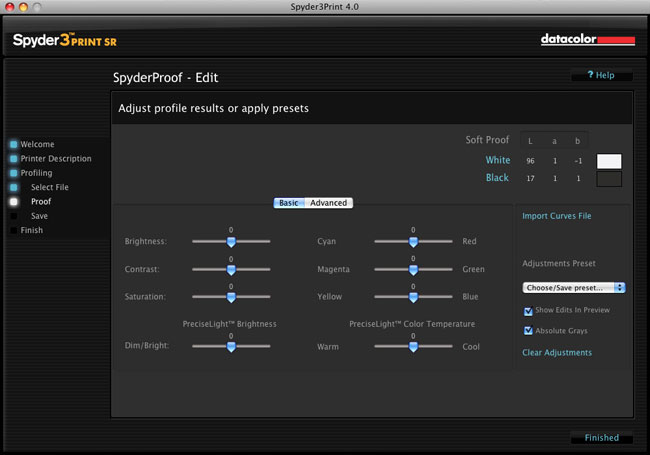Click Clear Adjustments
The height and width of the screenshot is (455, 650).
pos(557,353)
